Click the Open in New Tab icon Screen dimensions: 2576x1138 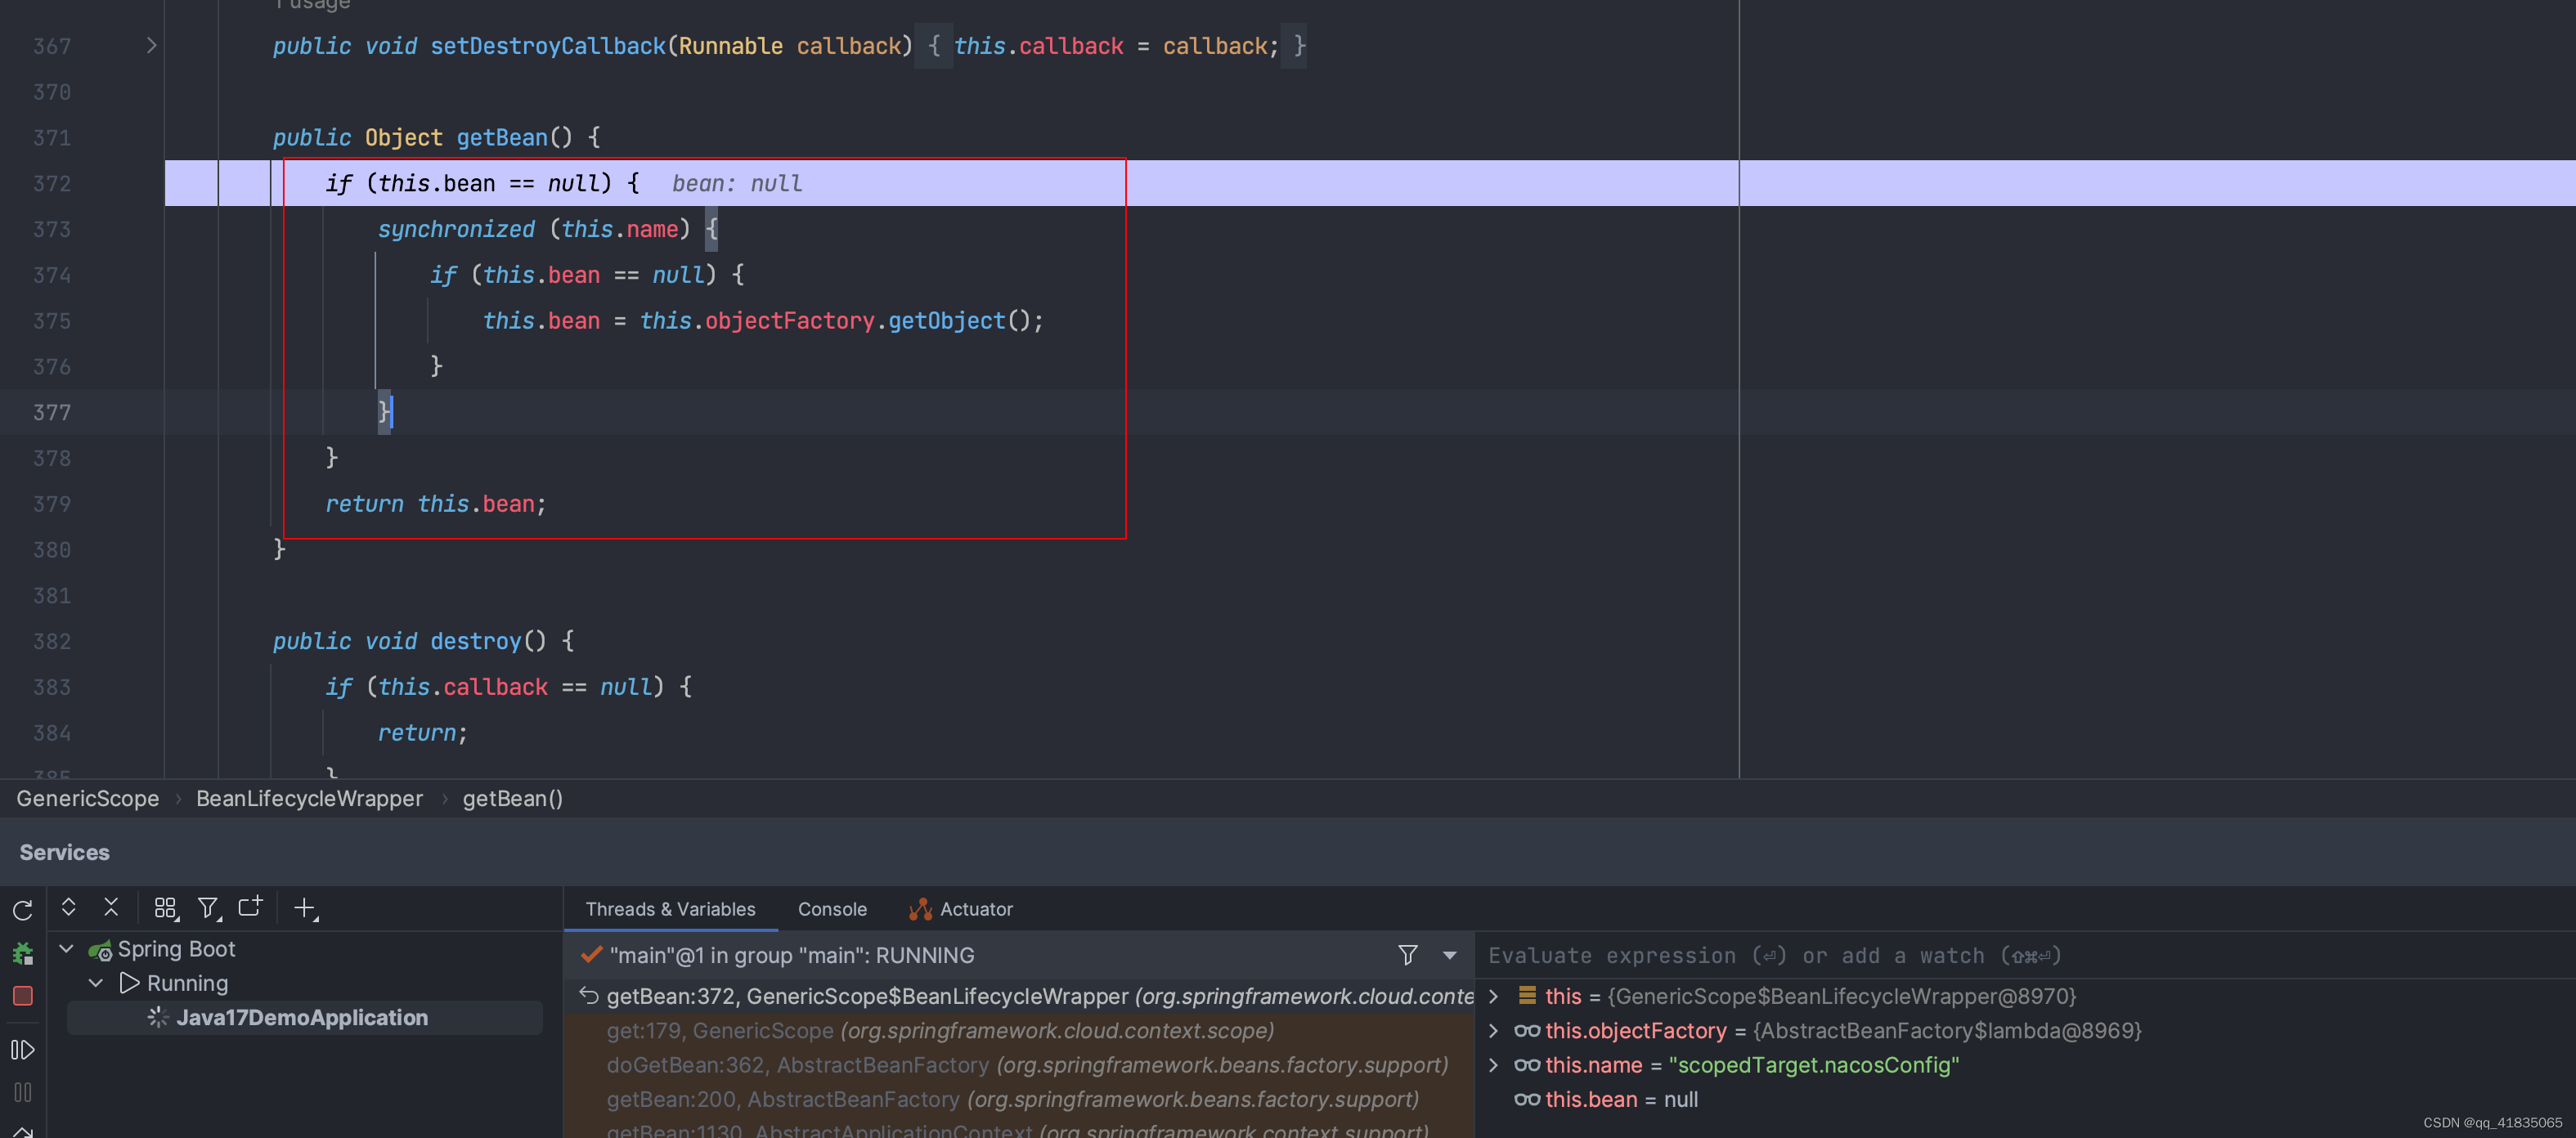pyautogui.click(x=250, y=907)
